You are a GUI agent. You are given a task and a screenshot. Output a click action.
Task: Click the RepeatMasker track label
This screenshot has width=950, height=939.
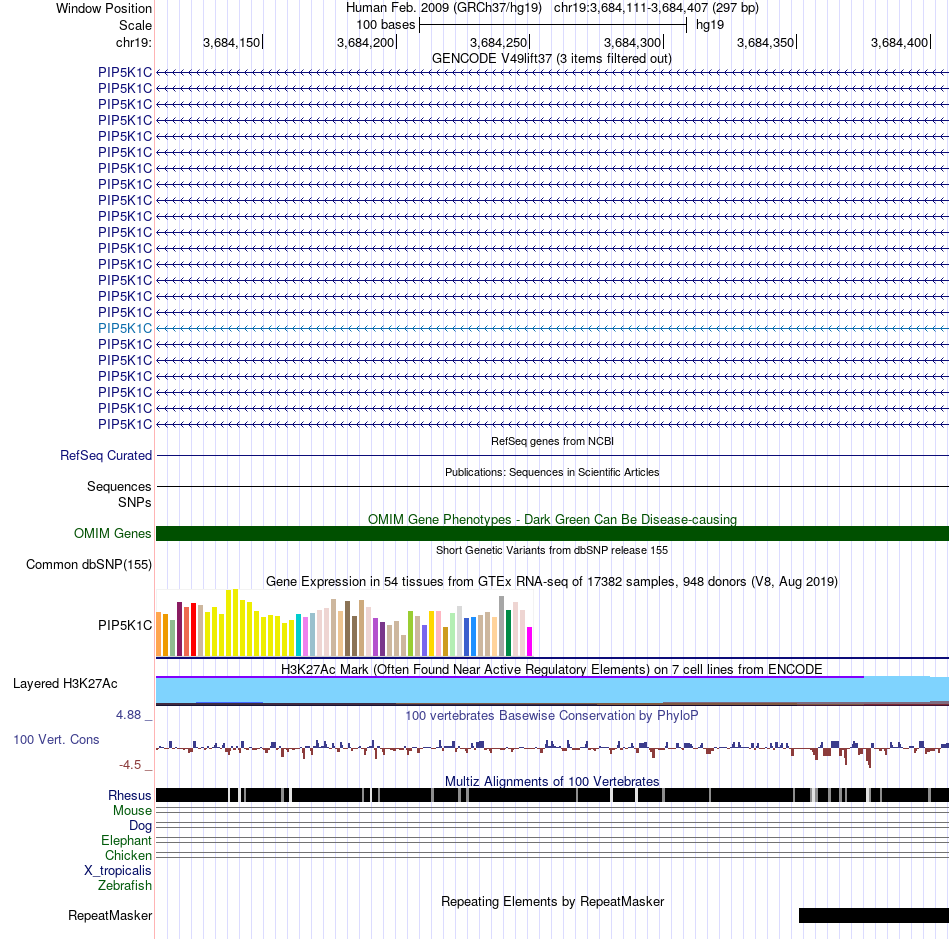(110, 915)
